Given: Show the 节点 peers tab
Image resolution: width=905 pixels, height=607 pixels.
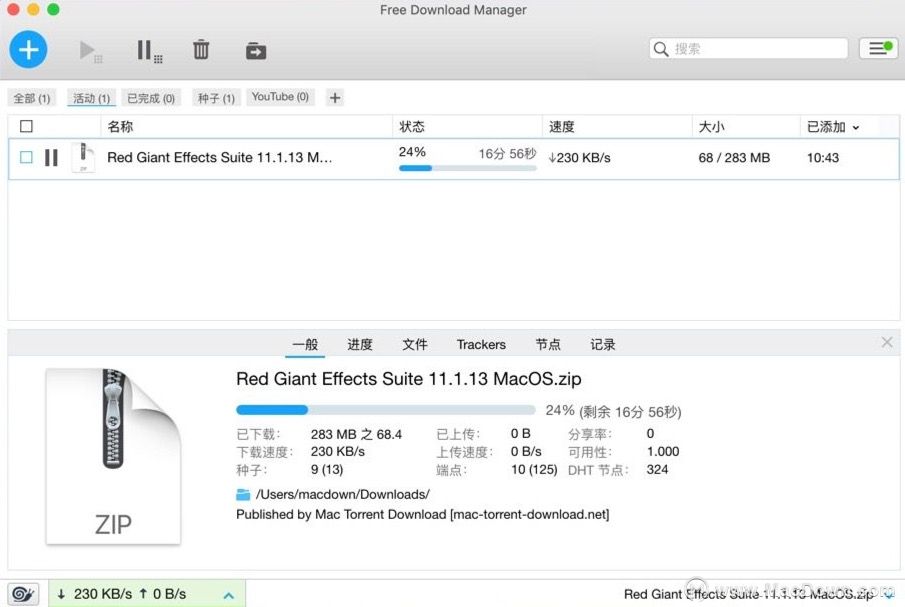Looking at the screenshot, I should click(548, 344).
